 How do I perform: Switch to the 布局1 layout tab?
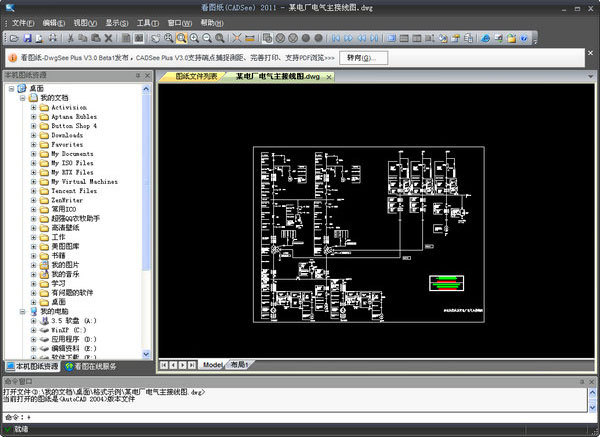click(x=240, y=365)
